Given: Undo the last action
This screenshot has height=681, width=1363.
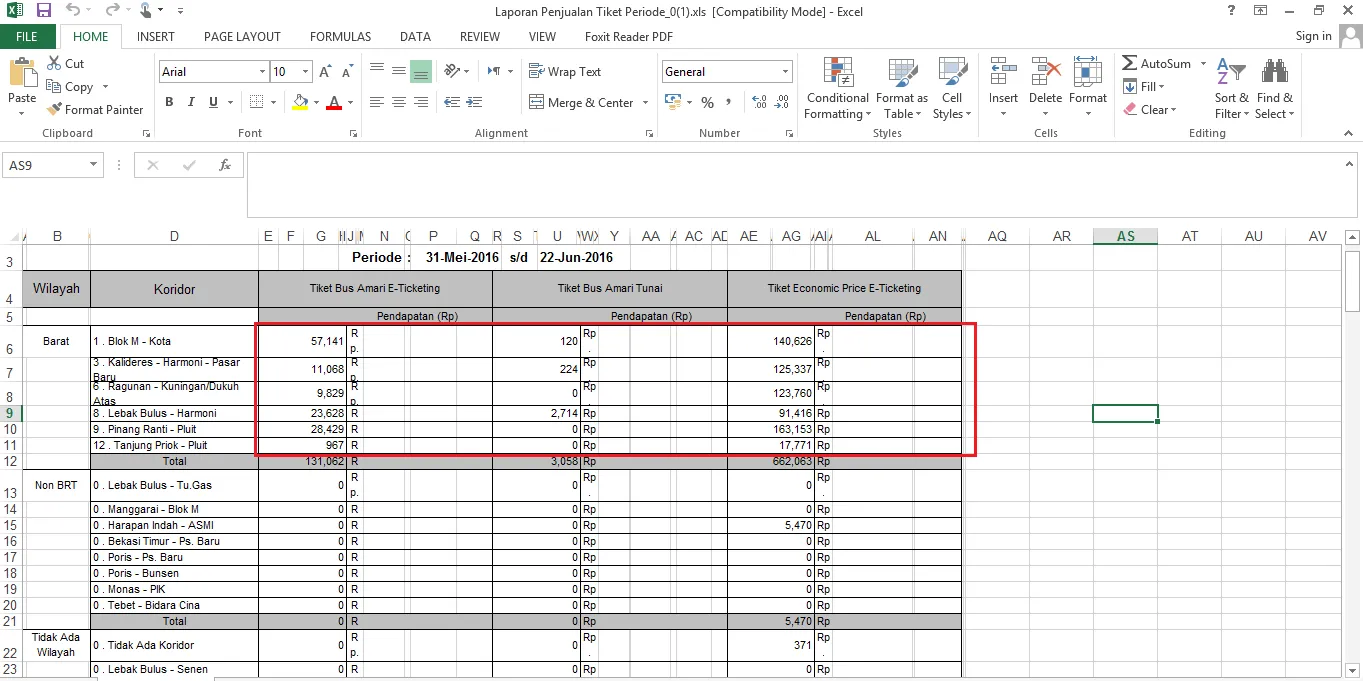Looking at the screenshot, I should 73,11.
